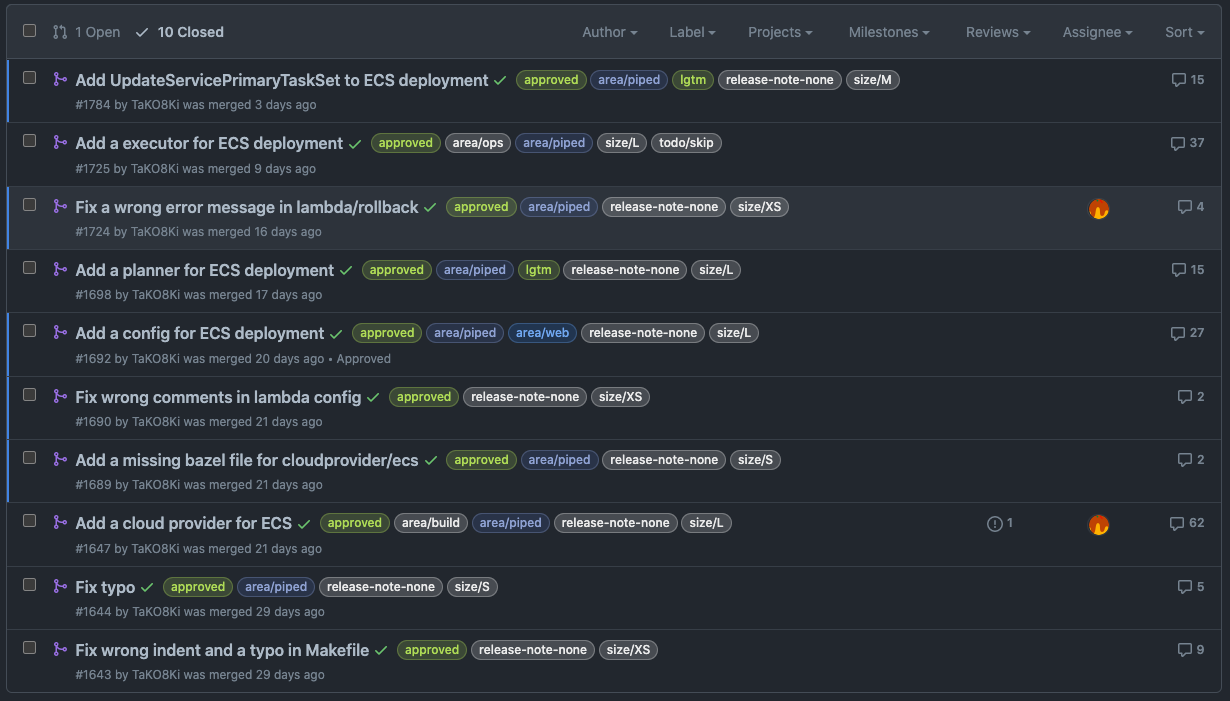Screen dimensions: 1230x701
Task: Select checkbox for 'Add a executor for ECS deployment'
Action: [x=30, y=141]
